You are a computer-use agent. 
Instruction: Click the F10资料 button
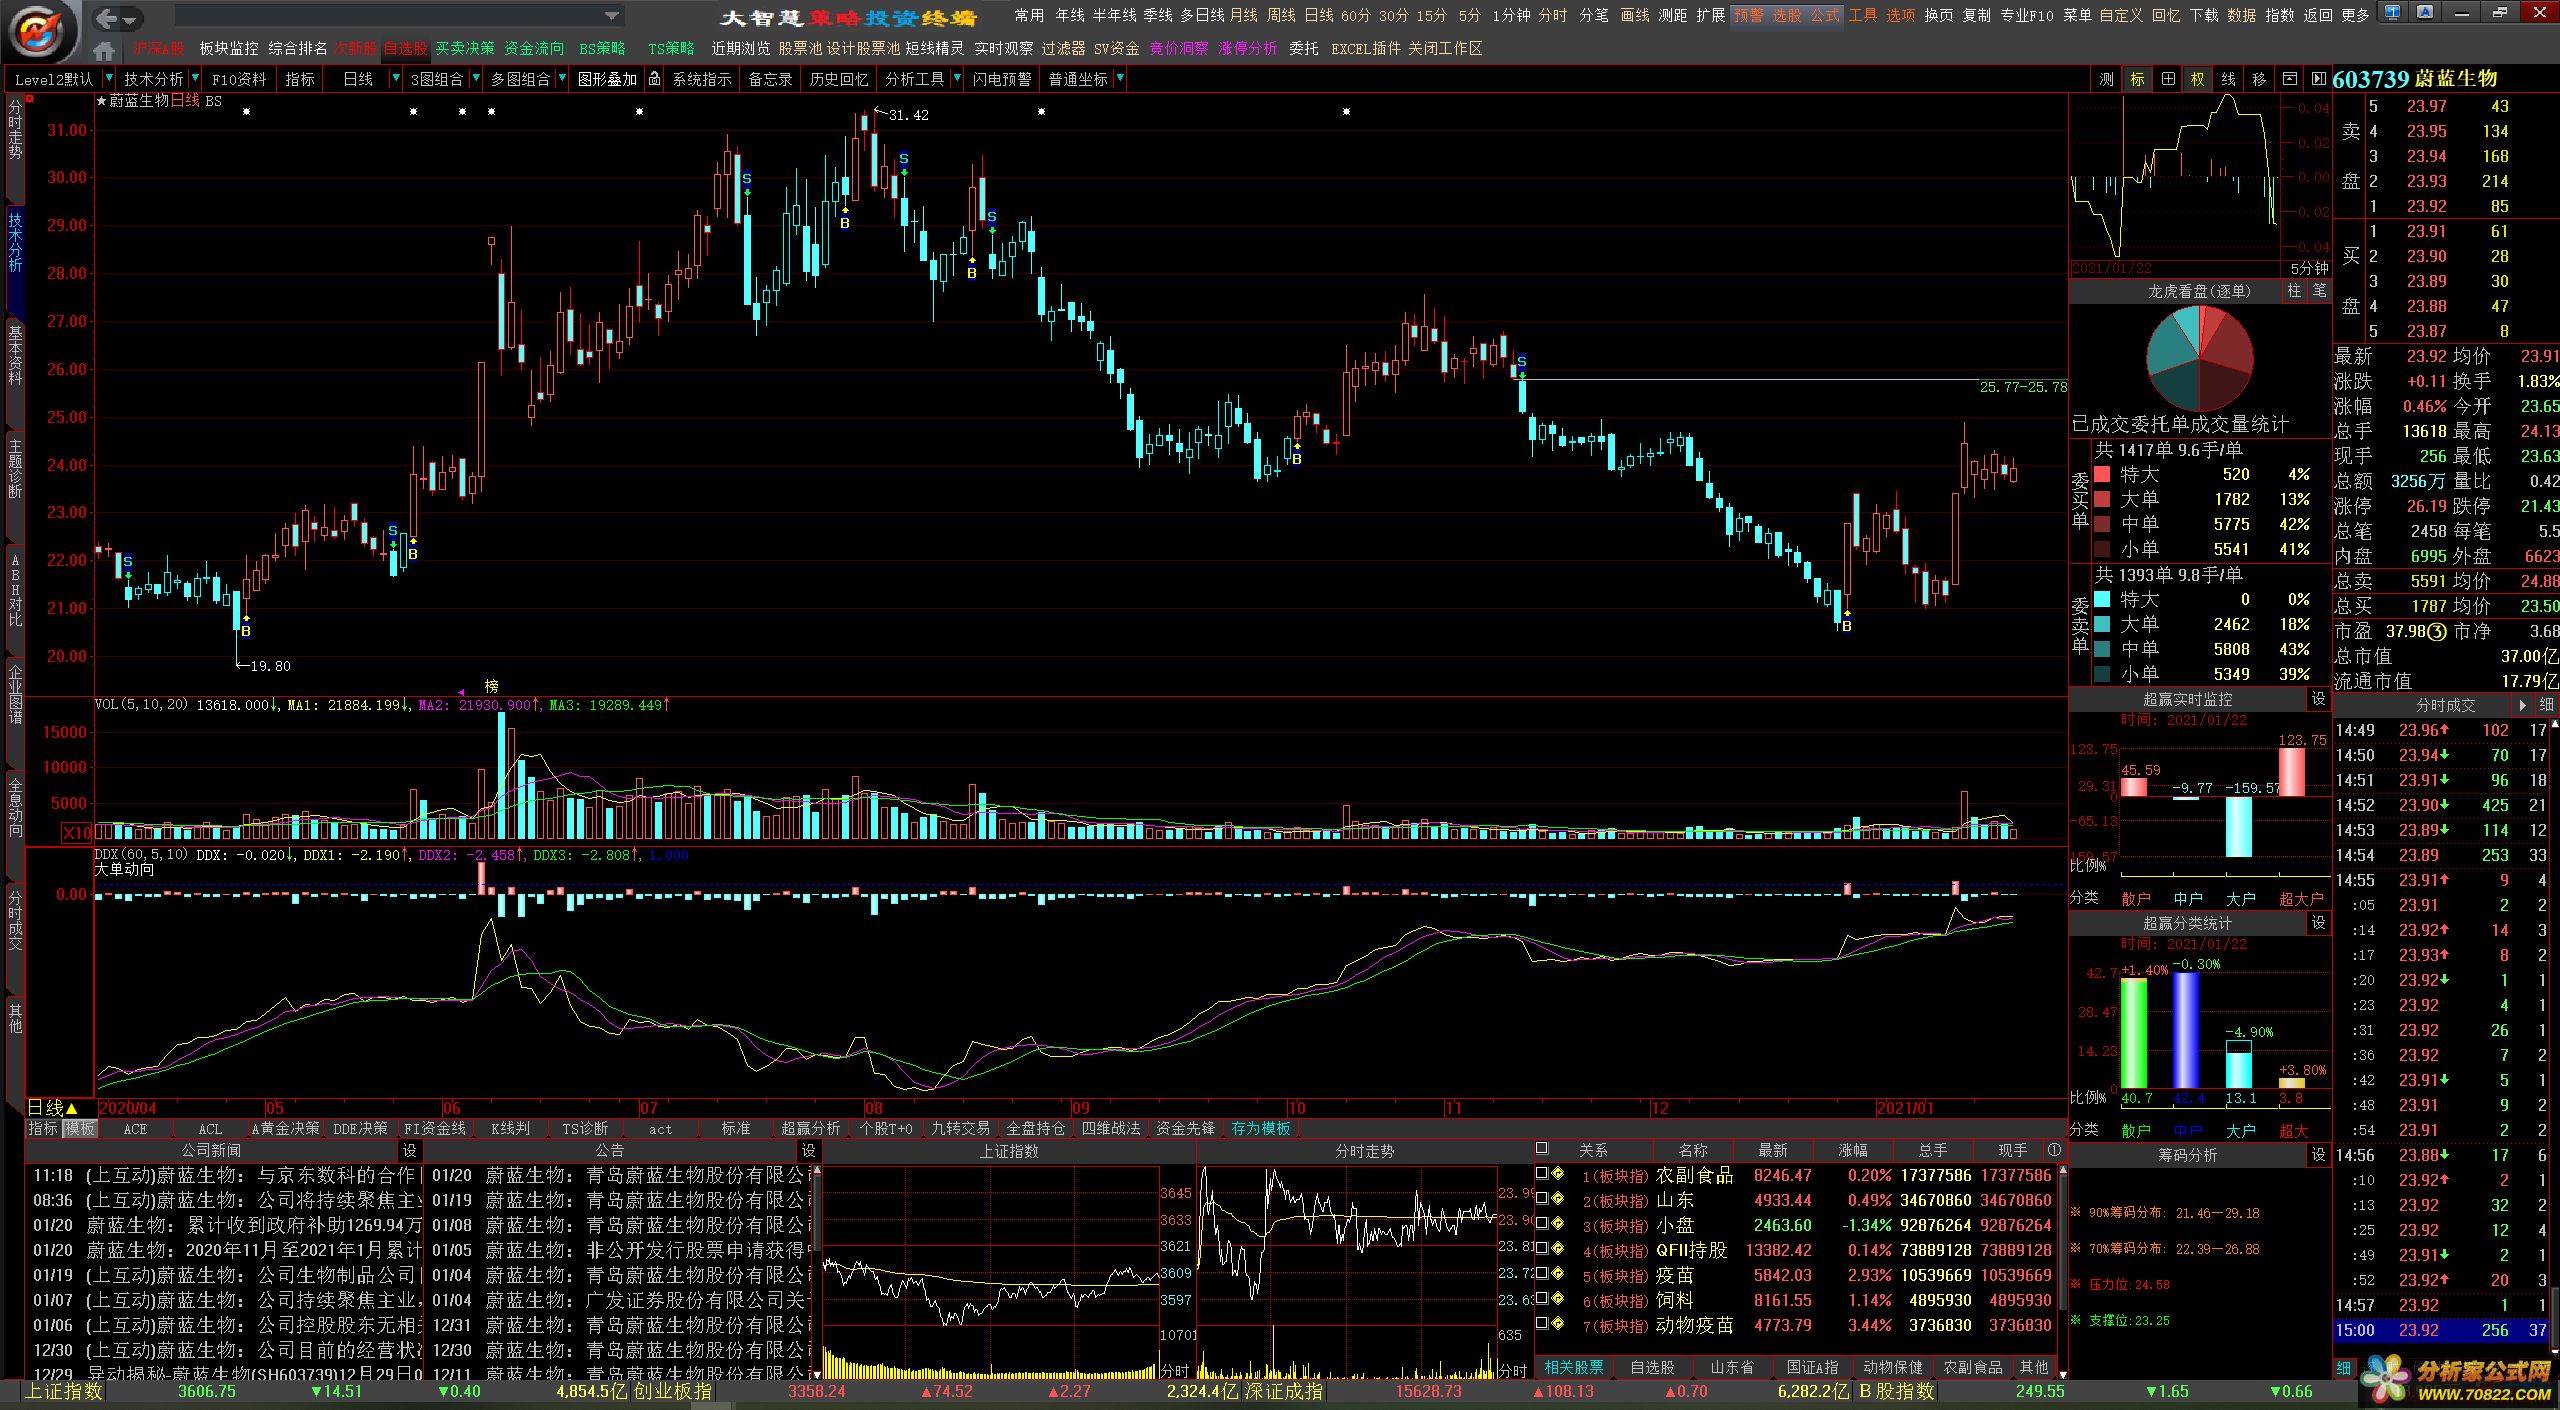[239, 79]
